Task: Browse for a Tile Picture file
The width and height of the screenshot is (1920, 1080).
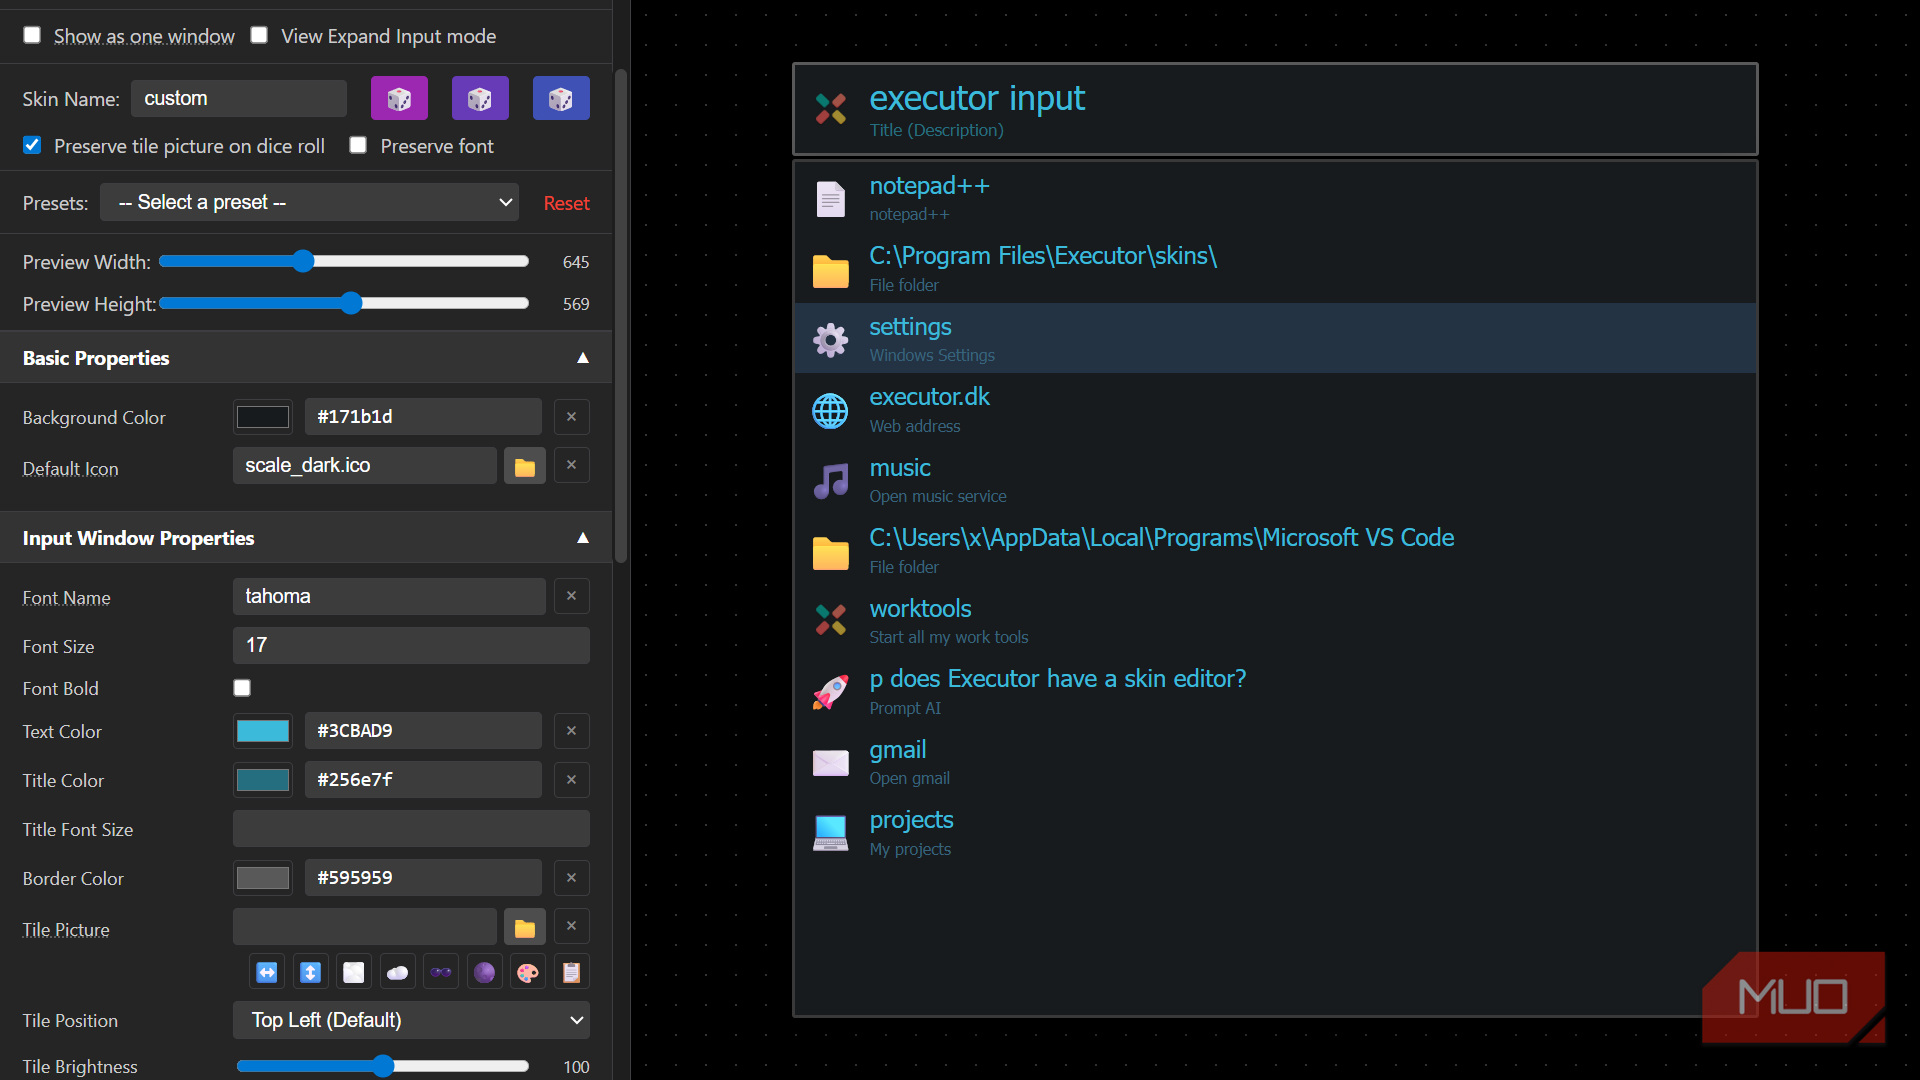Action: 525,927
